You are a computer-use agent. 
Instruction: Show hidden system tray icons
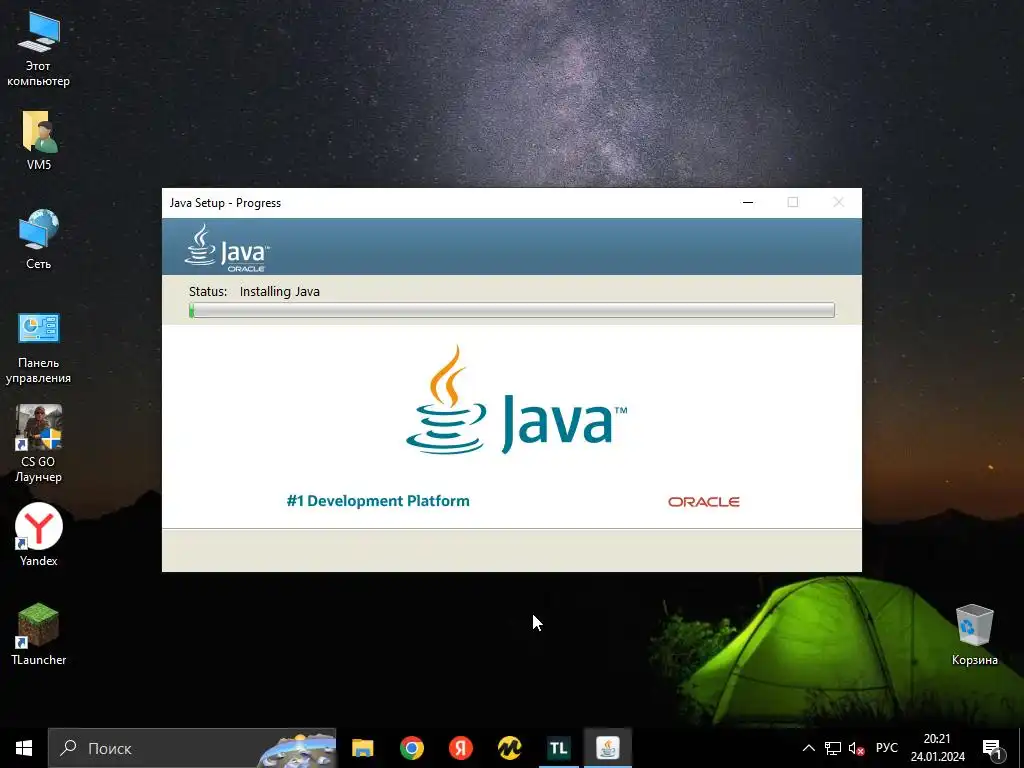coord(808,748)
